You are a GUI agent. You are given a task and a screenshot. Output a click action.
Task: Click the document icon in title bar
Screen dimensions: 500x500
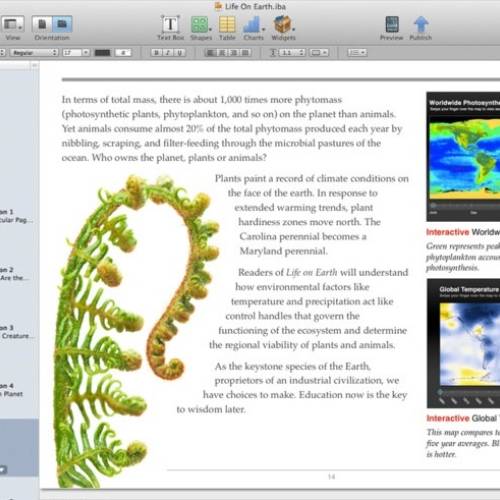tap(218, 6)
